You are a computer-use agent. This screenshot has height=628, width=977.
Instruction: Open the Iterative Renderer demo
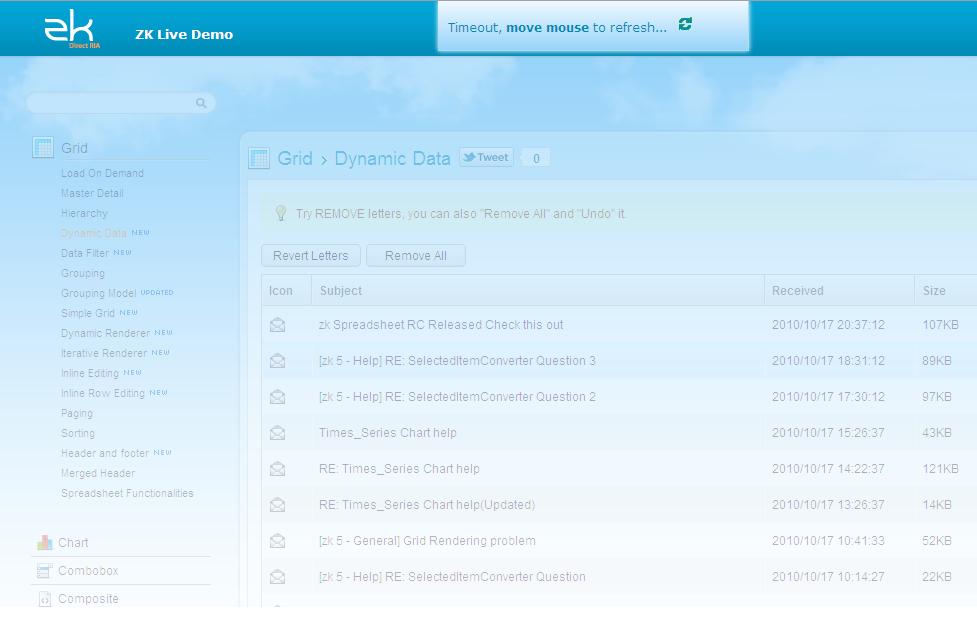point(104,353)
